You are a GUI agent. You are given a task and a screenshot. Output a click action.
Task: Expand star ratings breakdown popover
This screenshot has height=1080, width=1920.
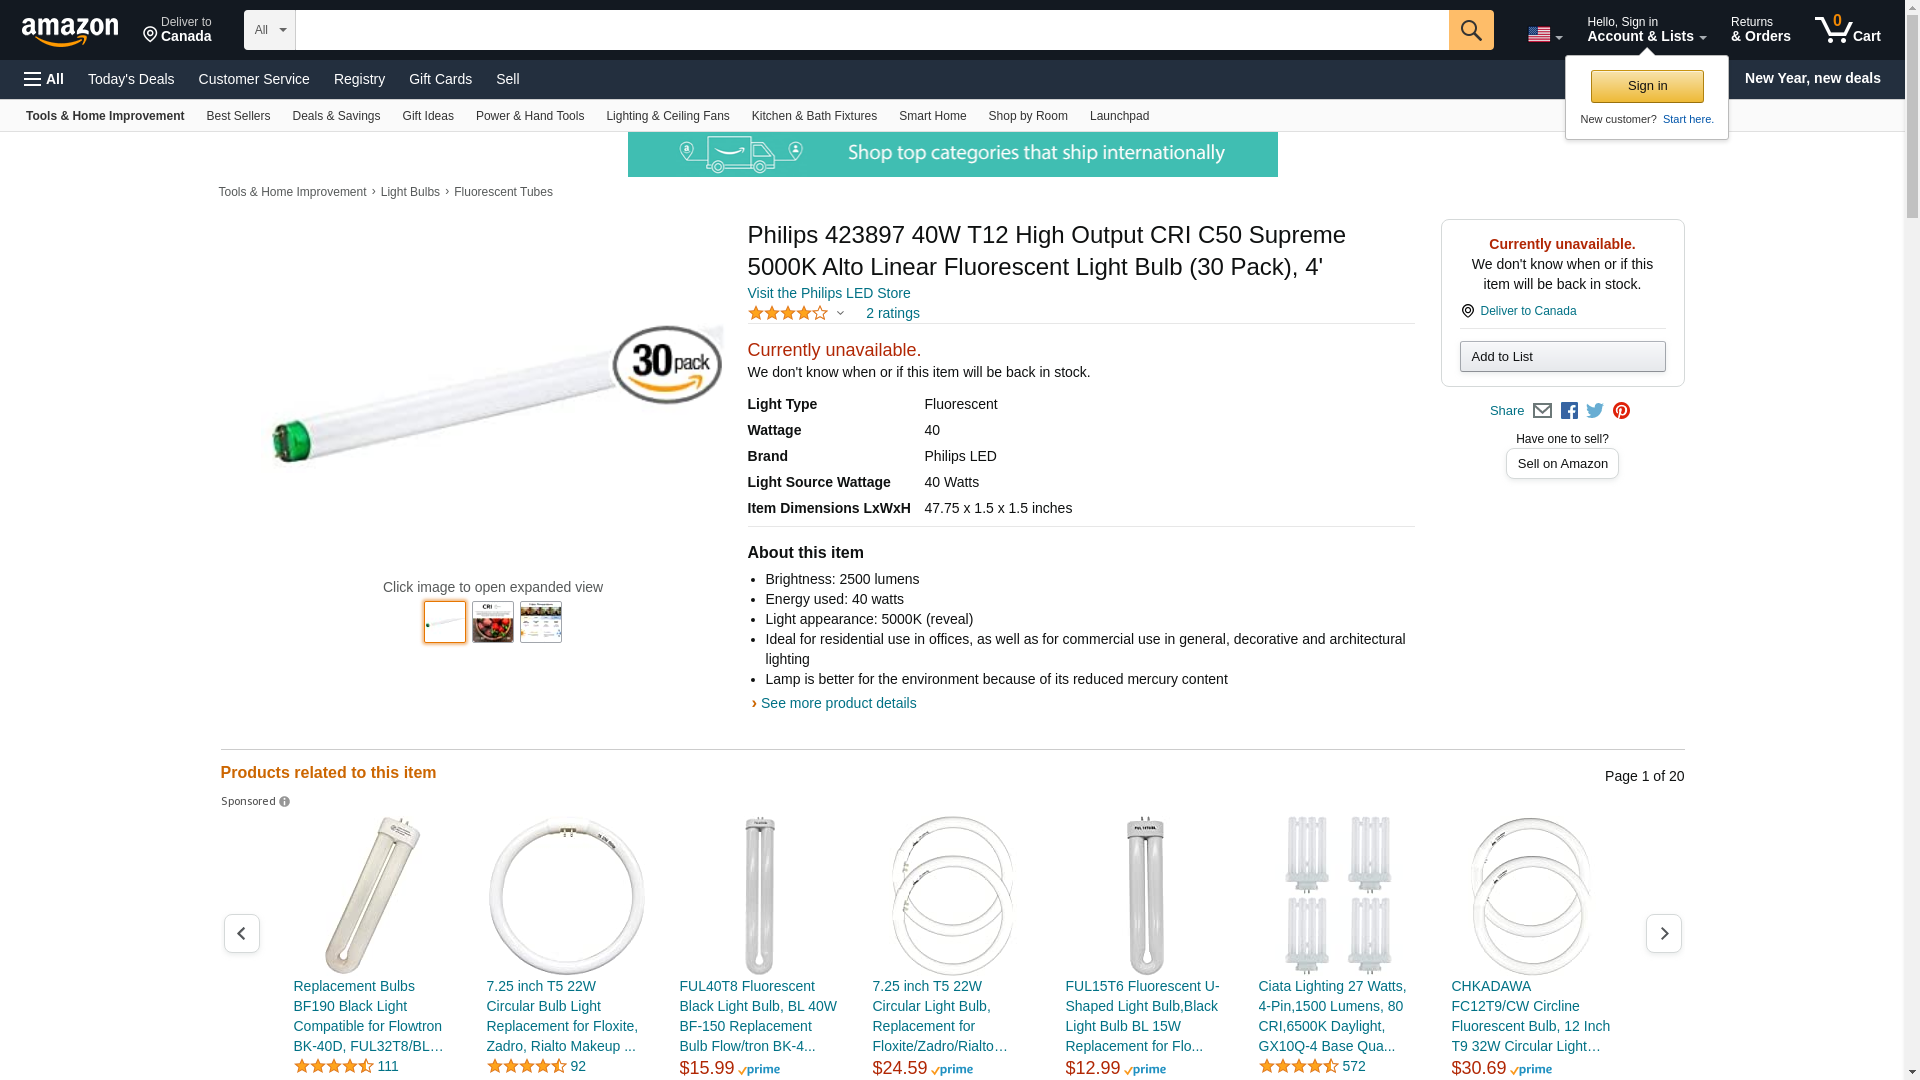pos(840,314)
